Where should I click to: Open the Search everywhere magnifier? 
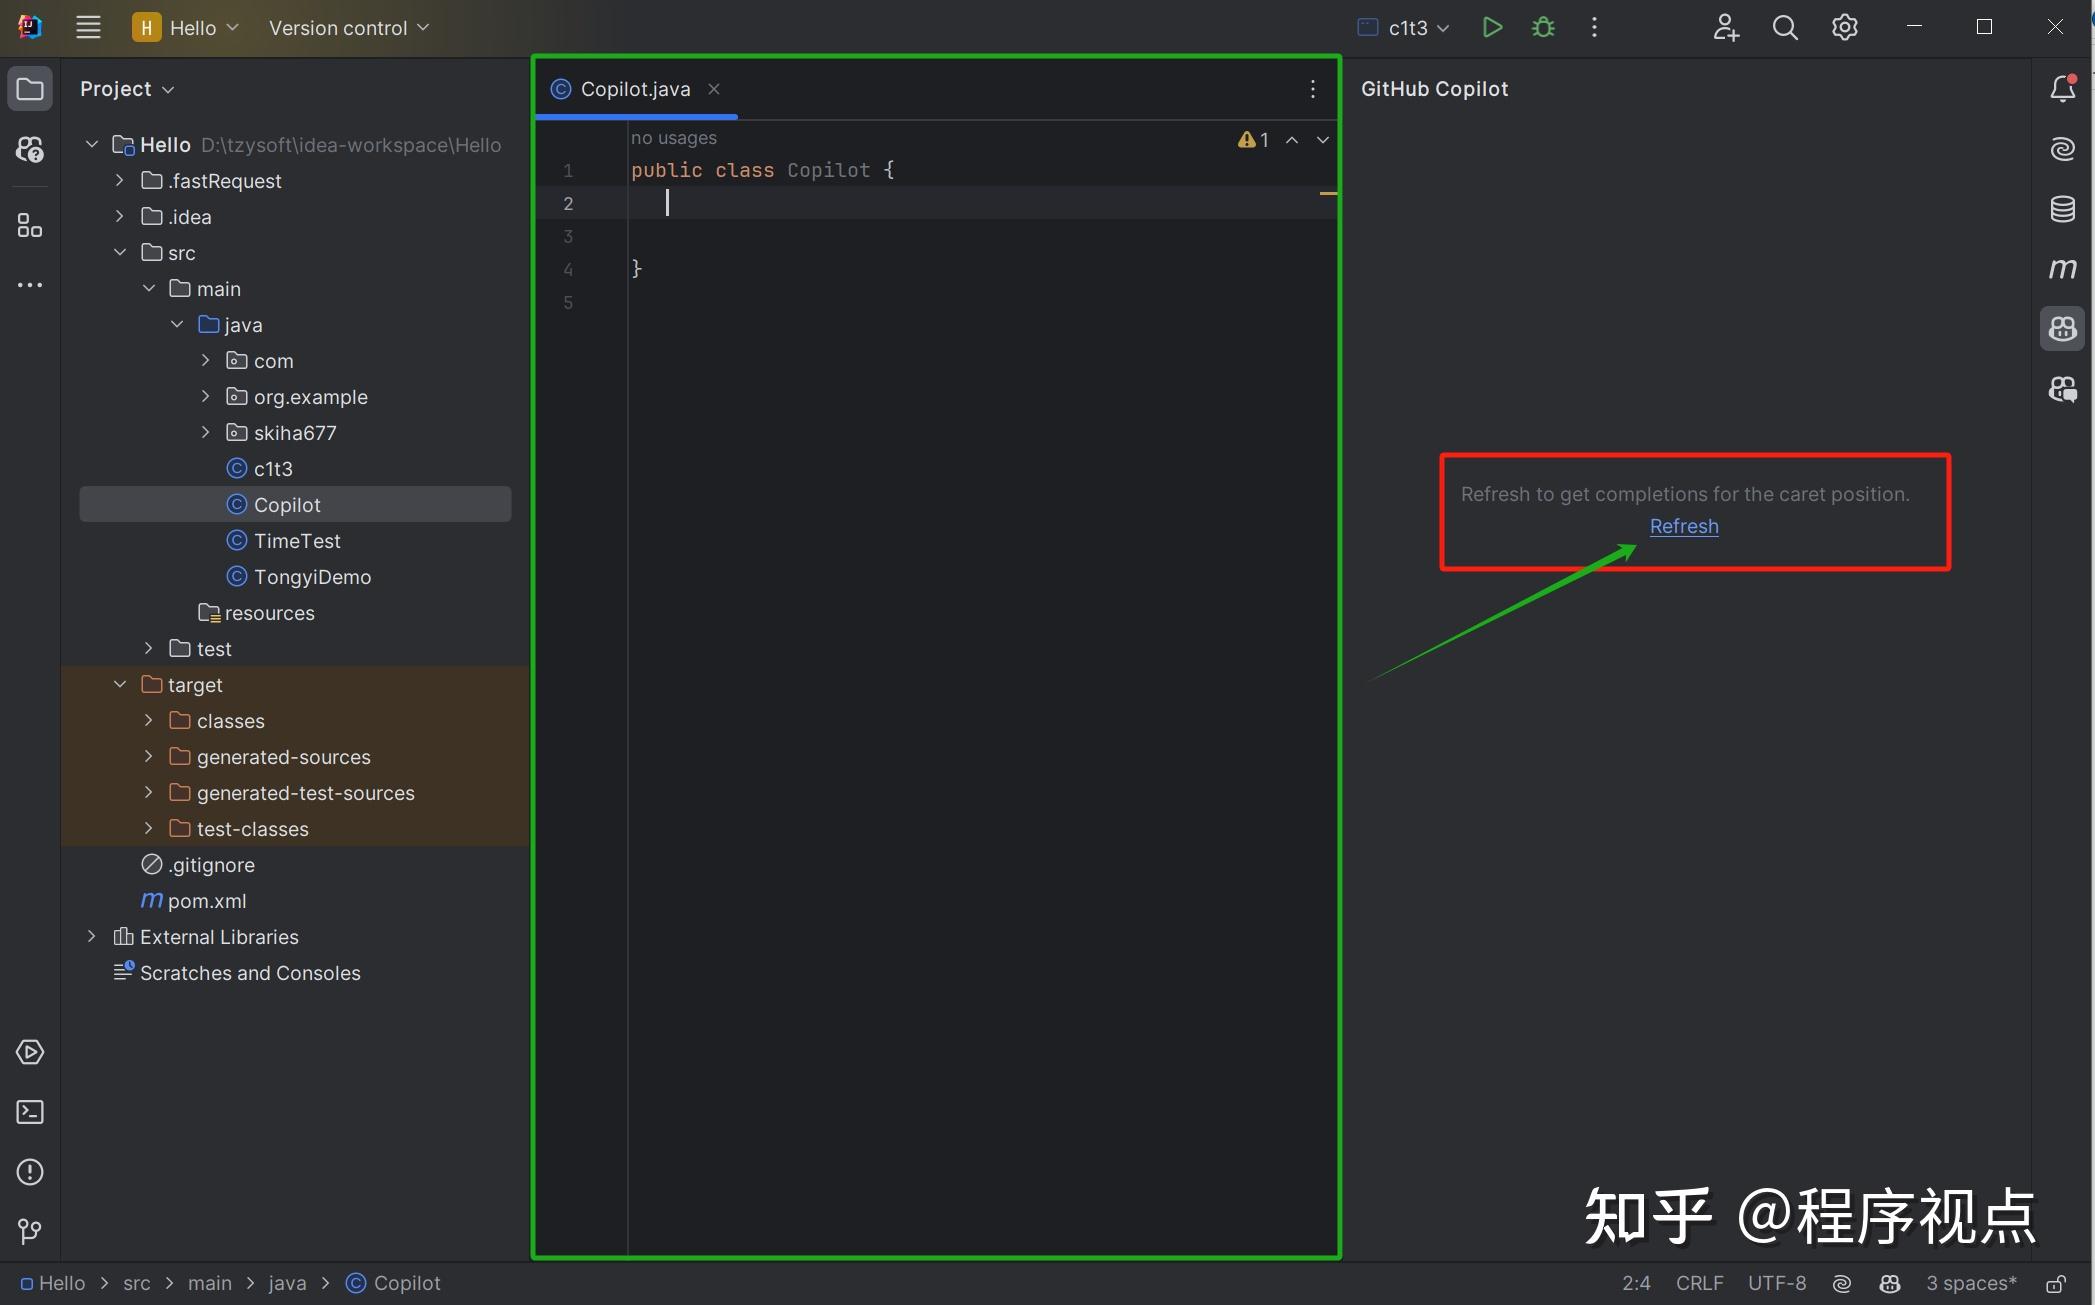[1784, 27]
